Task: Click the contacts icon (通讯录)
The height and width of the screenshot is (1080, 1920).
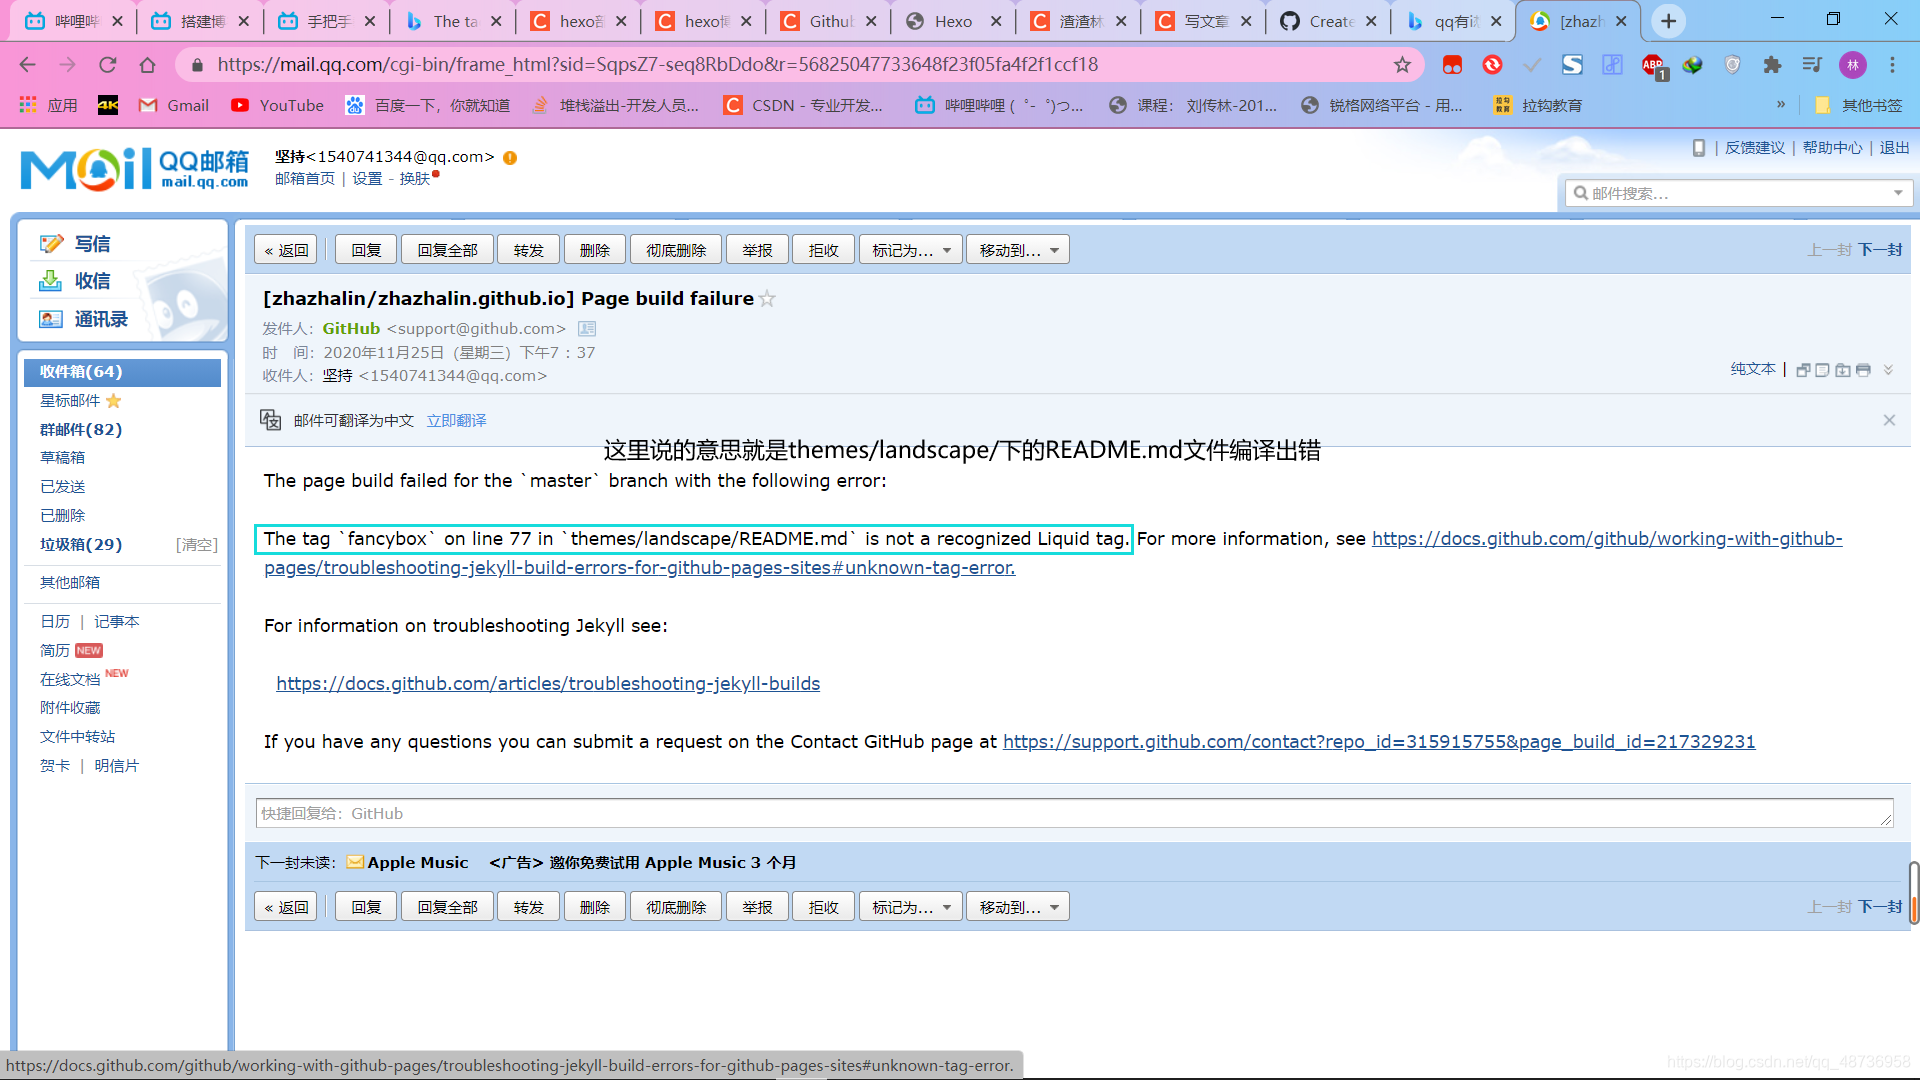Action: pos(51,319)
